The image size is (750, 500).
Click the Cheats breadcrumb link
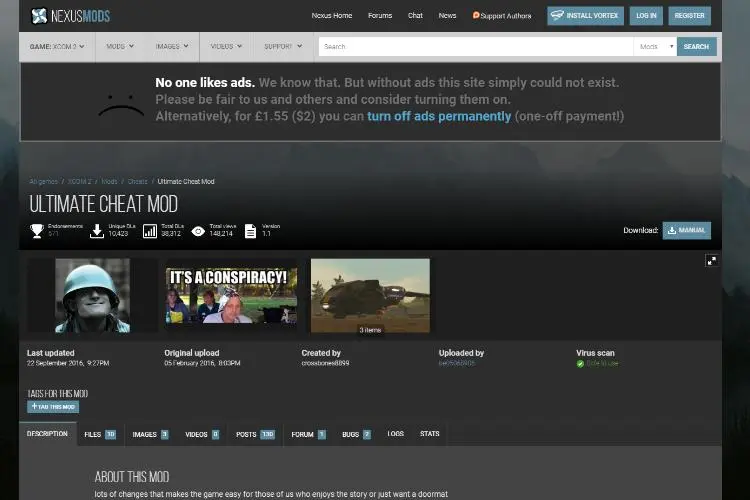[138, 182]
